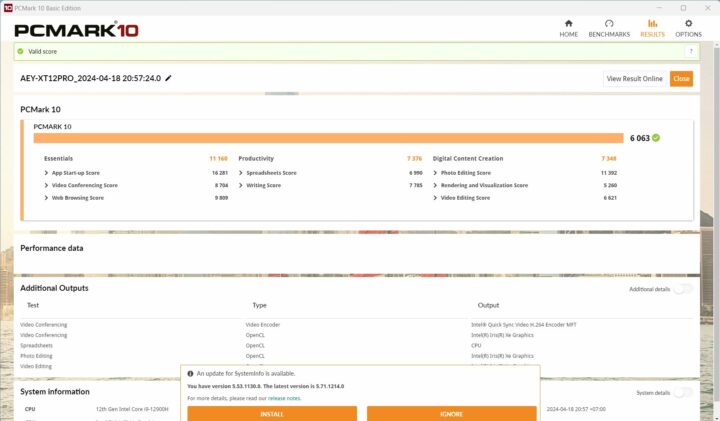Click the Results bar chart icon

(652, 23)
